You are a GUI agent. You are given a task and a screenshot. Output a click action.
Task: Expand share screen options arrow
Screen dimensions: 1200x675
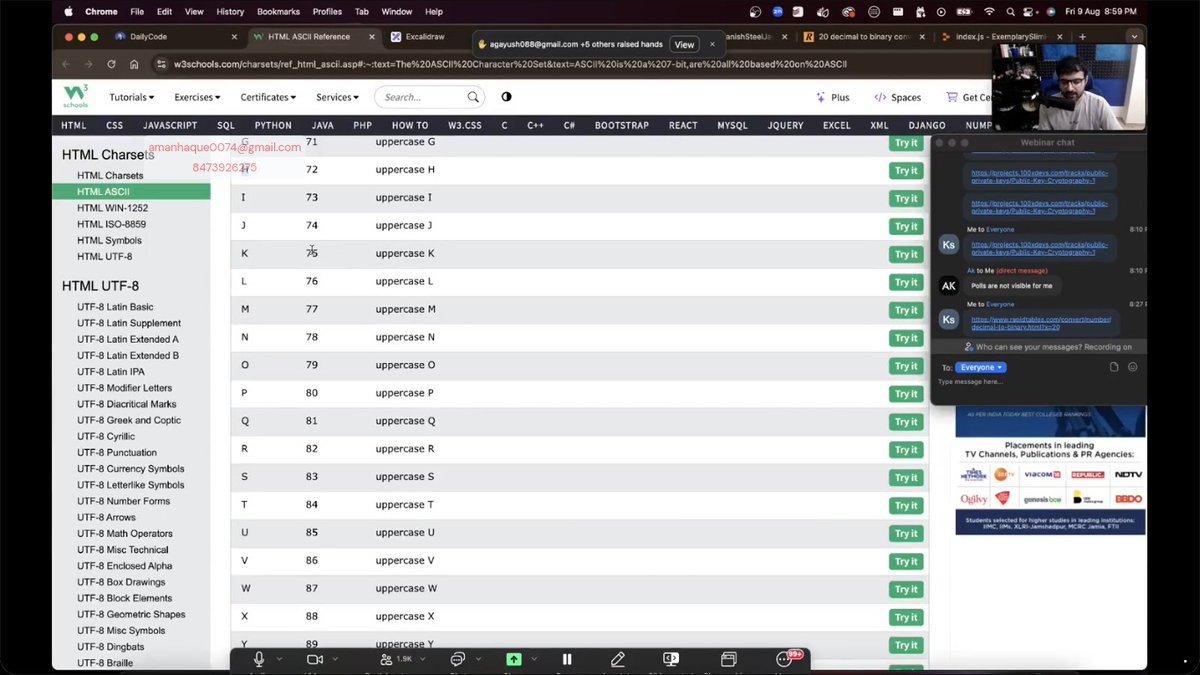(x=534, y=659)
